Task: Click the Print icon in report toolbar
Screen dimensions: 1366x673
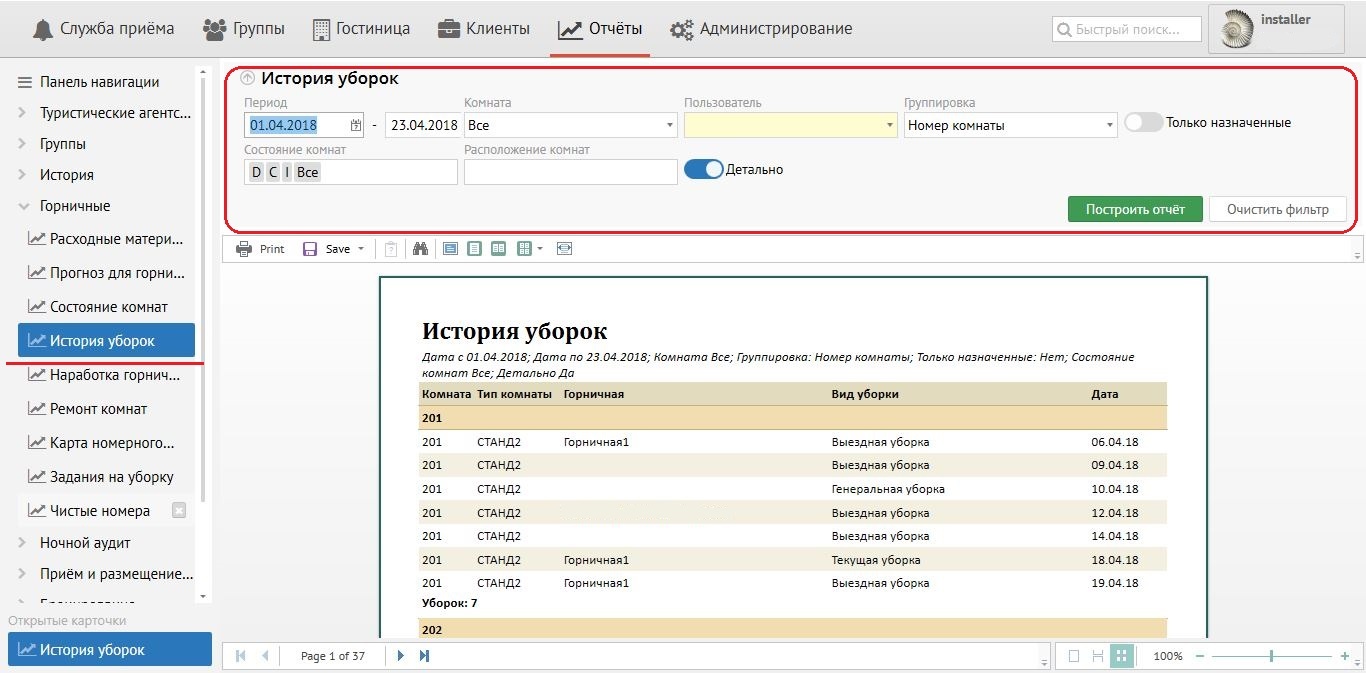Action: coord(244,249)
